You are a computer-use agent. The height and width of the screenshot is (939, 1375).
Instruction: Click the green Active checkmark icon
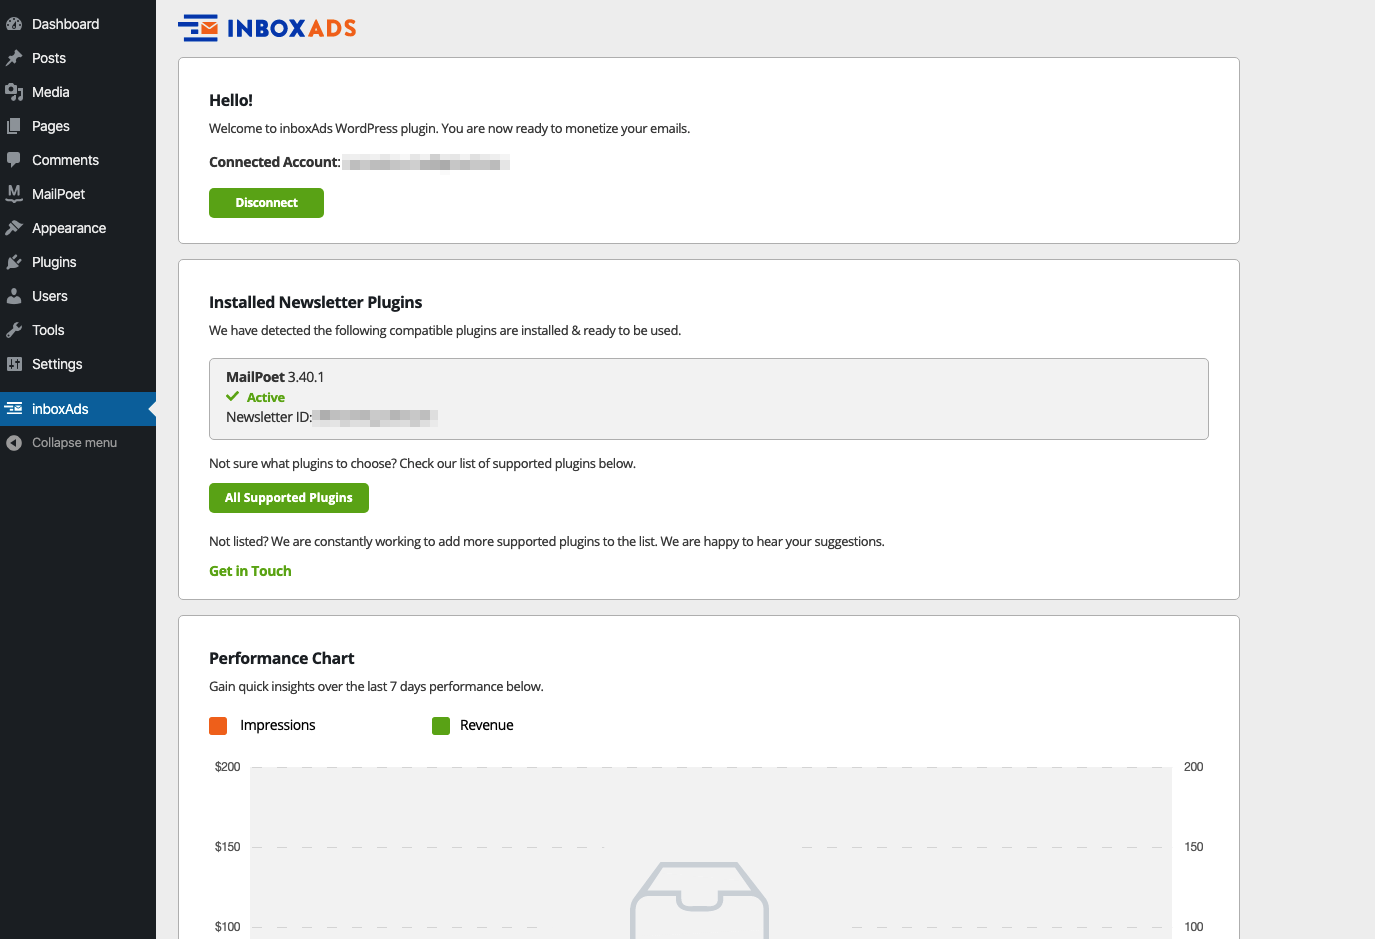tap(233, 397)
